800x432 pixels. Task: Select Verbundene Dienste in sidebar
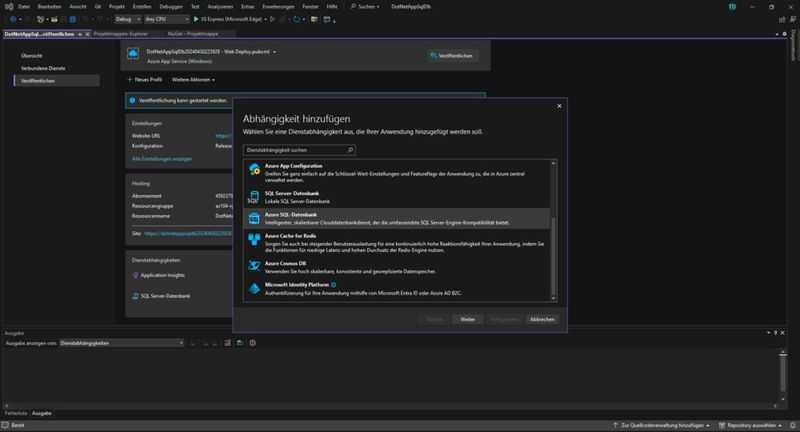43,68
